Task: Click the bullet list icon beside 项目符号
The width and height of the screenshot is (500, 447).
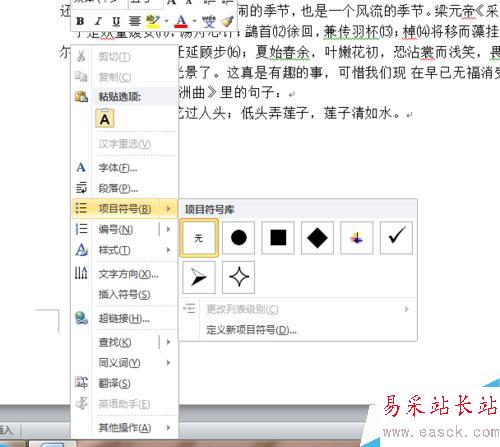Action: 81,208
